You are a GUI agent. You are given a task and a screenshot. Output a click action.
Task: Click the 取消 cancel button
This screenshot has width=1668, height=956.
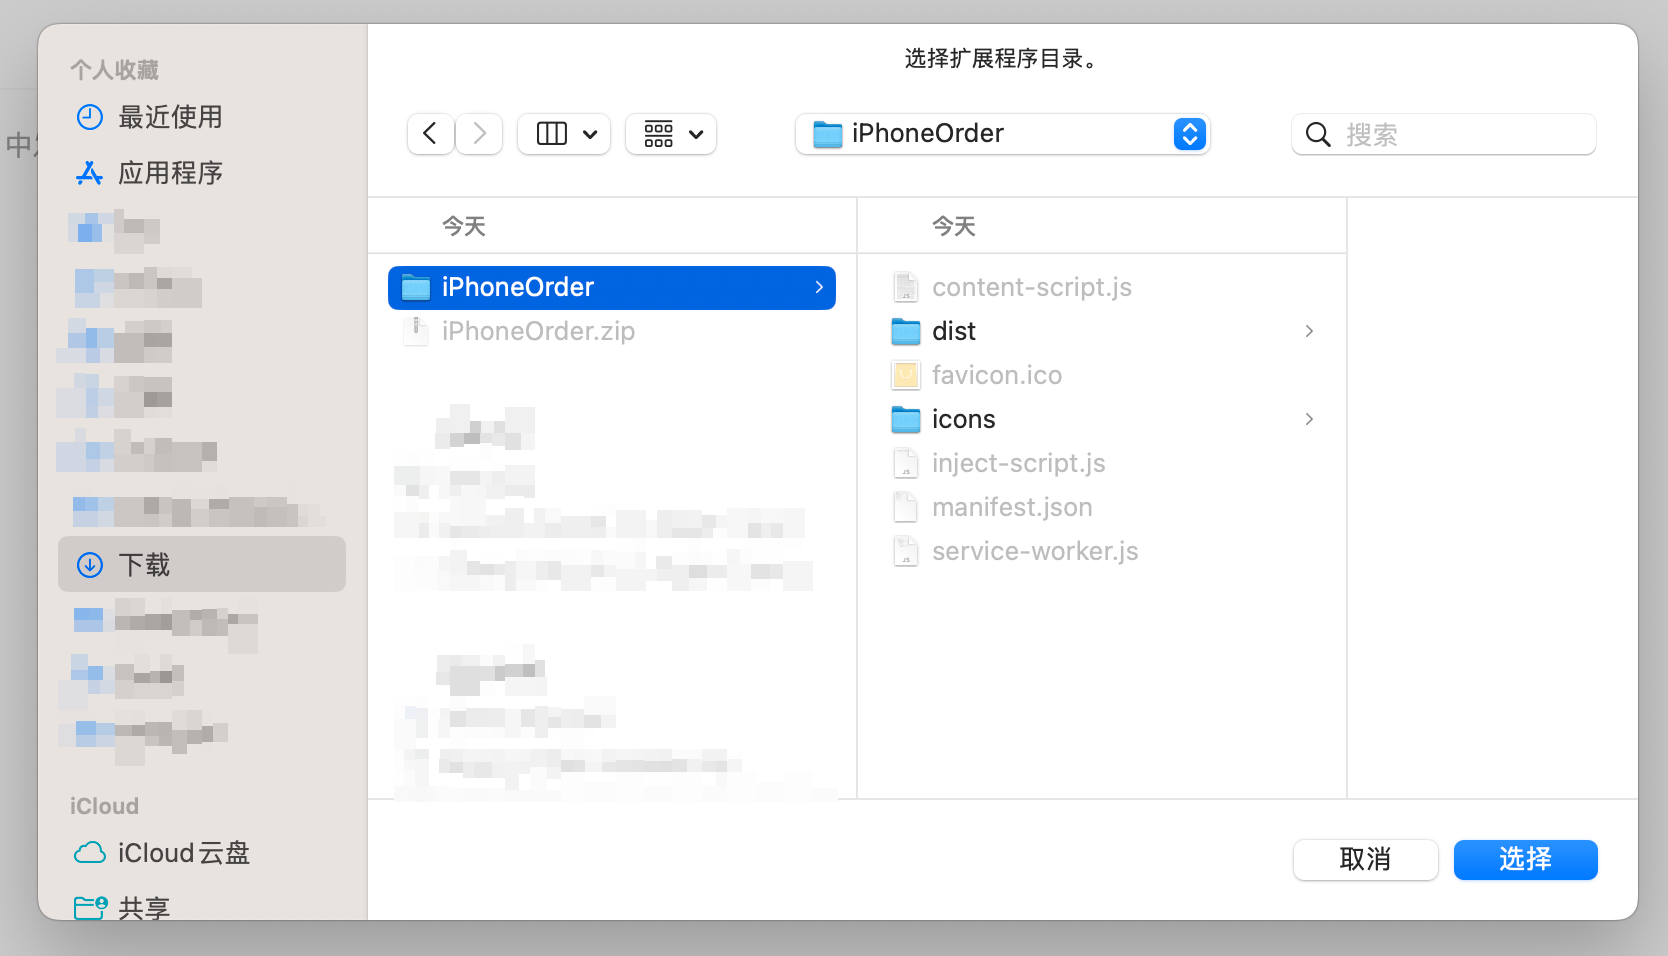coord(1365,860)
